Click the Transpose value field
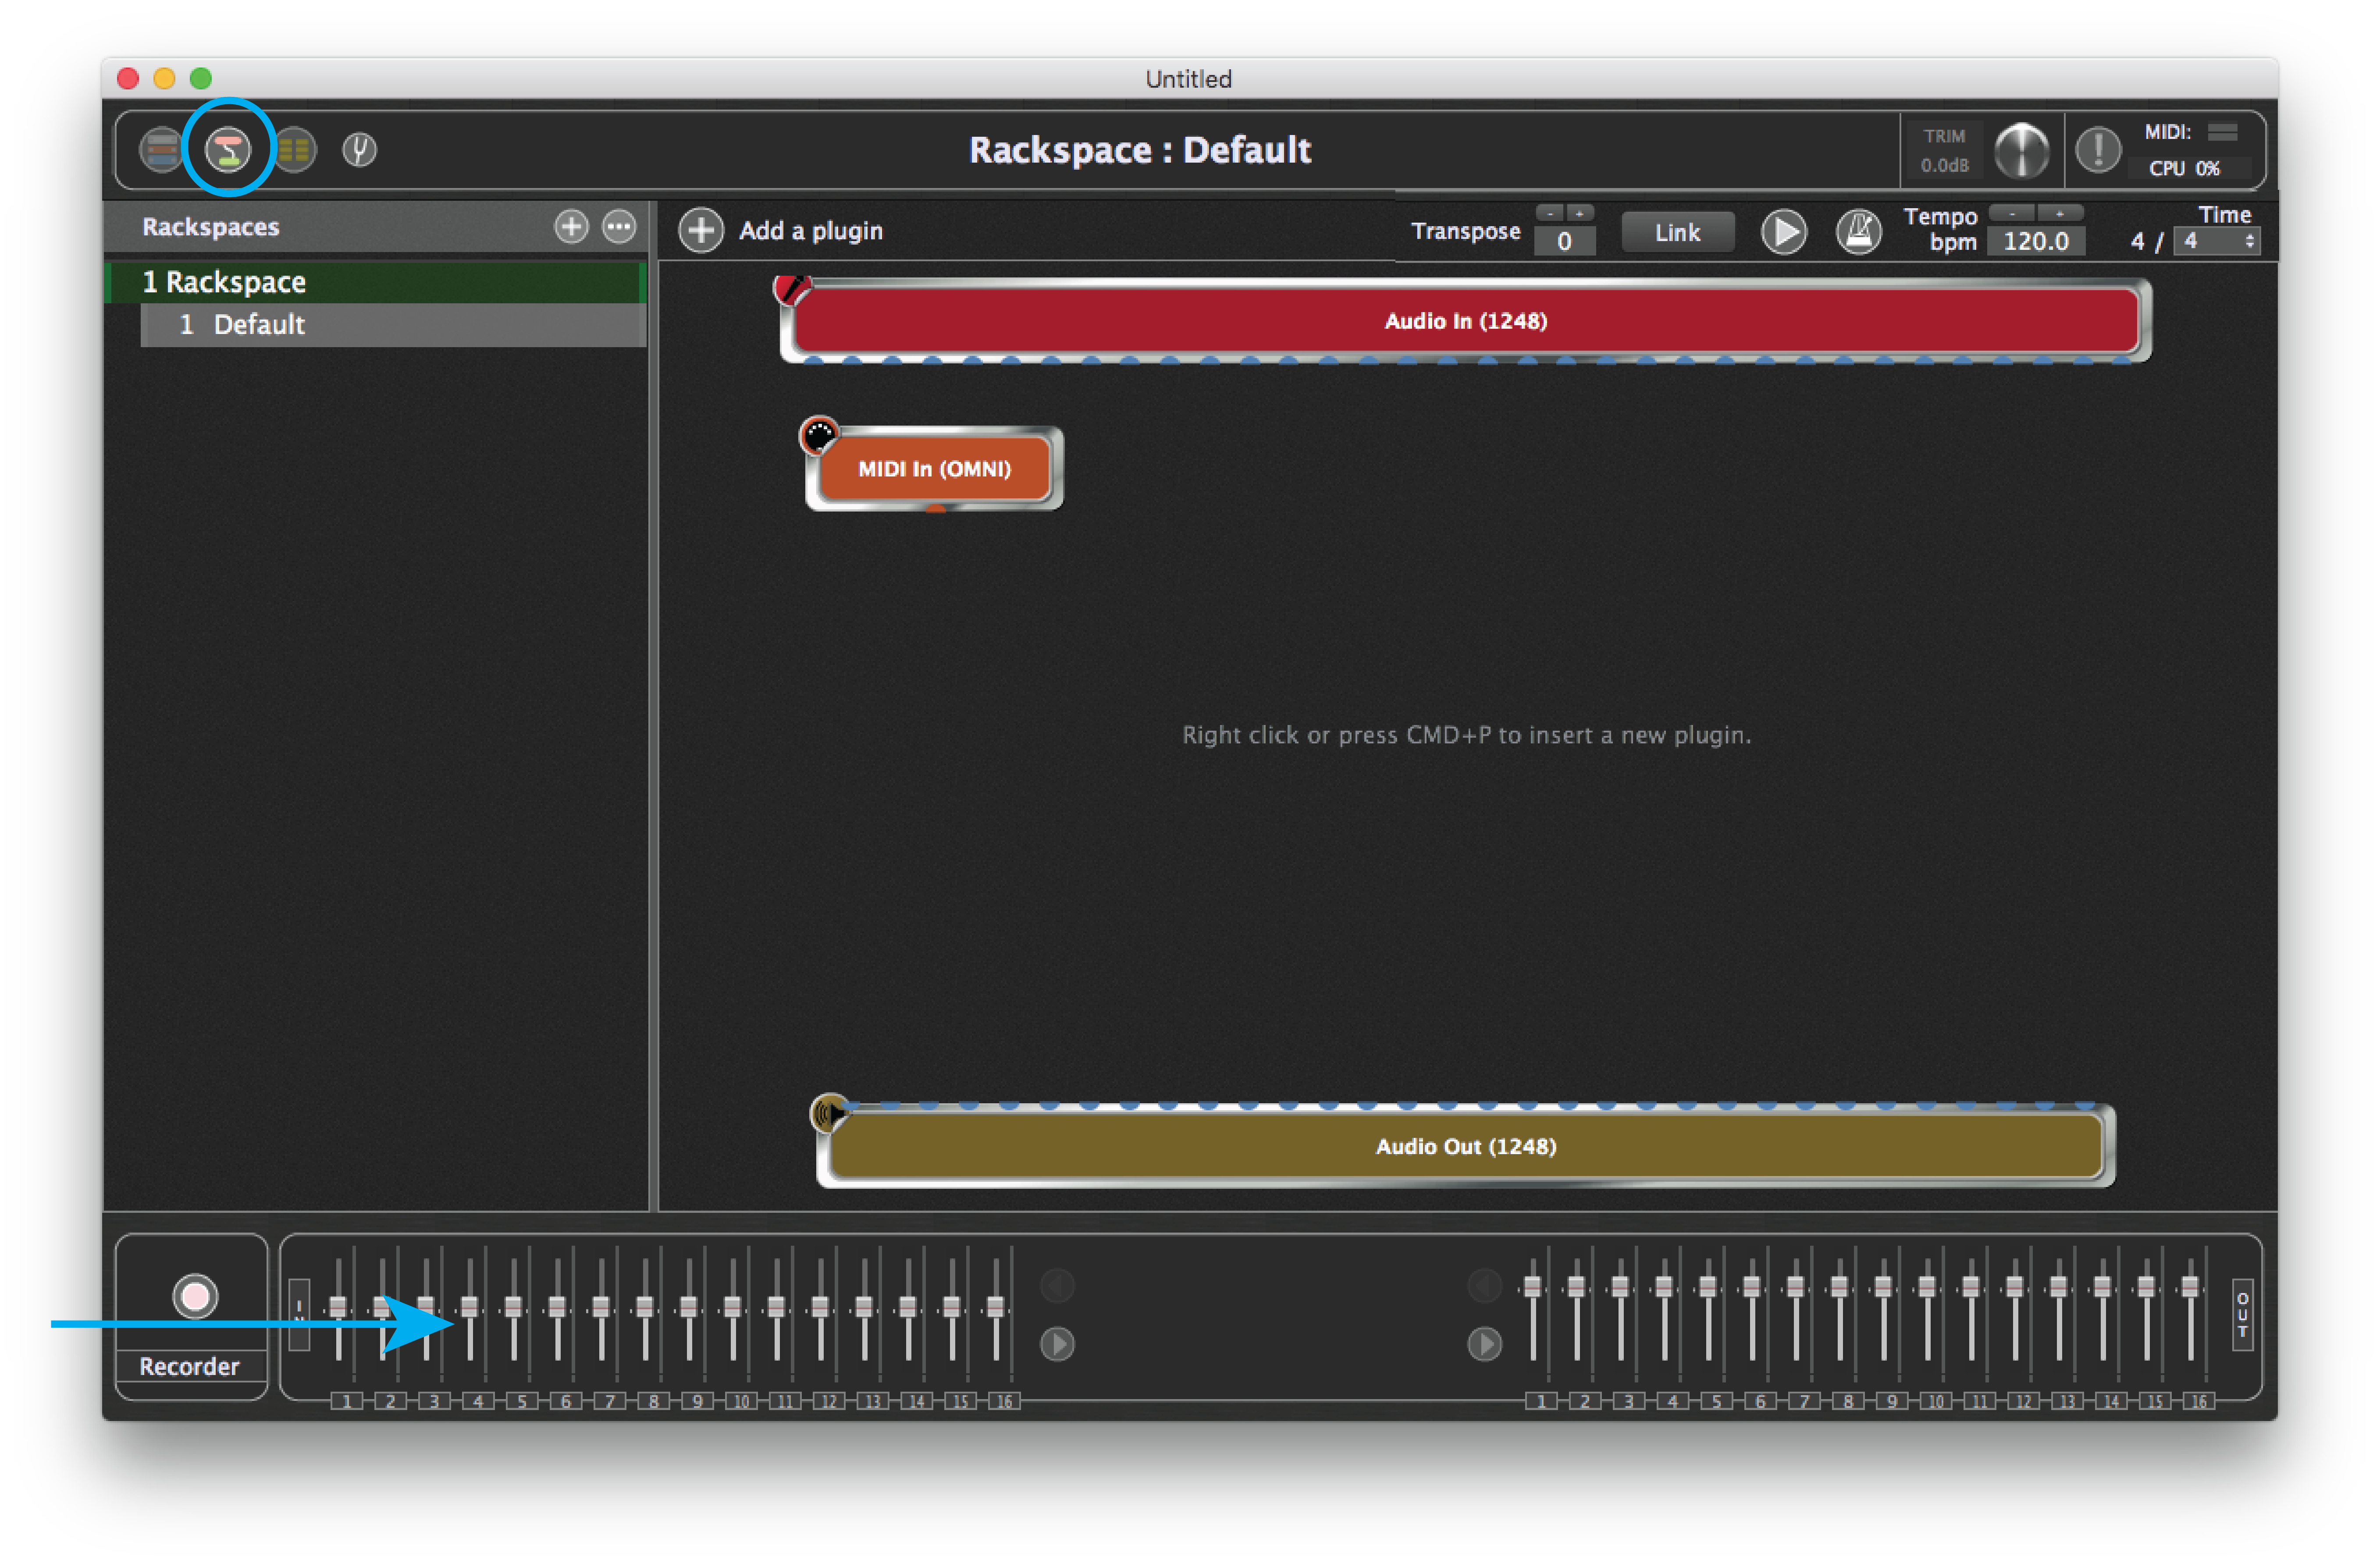The height and width of the screenshot is (1567, 2380). (1564, 241)
